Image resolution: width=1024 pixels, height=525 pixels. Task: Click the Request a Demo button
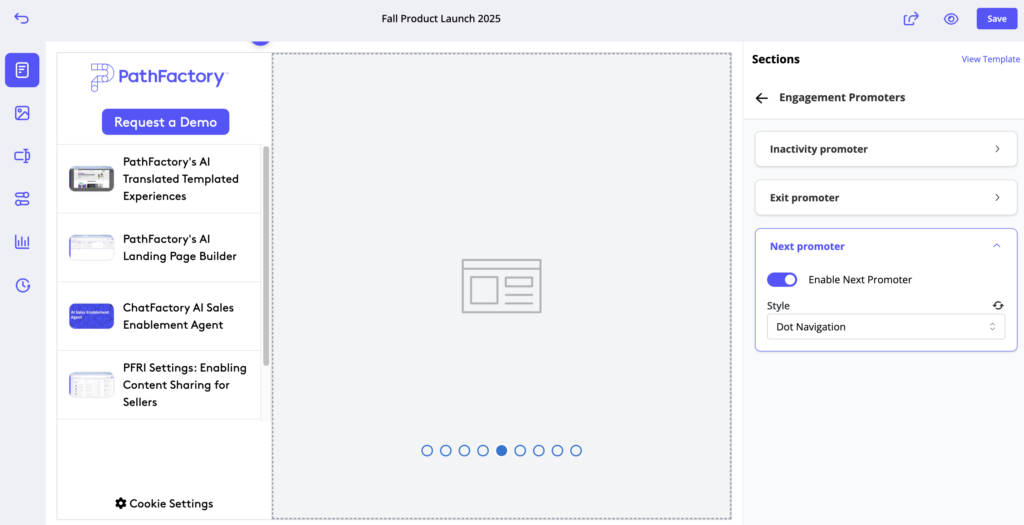(166, 122)
